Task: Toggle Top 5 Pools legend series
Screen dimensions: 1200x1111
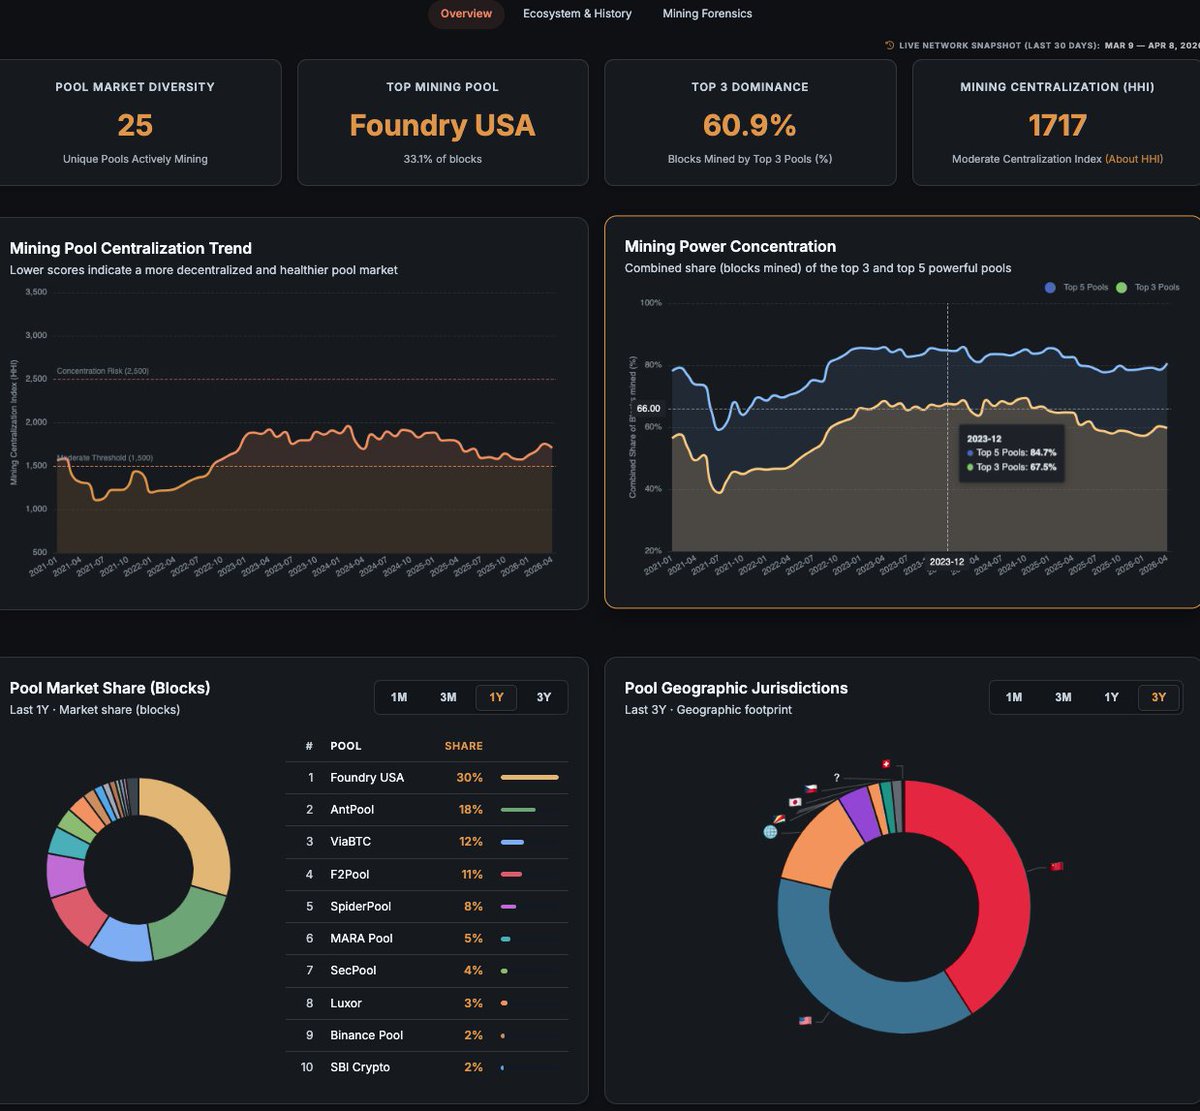Action: click(x=1076, y=287)
